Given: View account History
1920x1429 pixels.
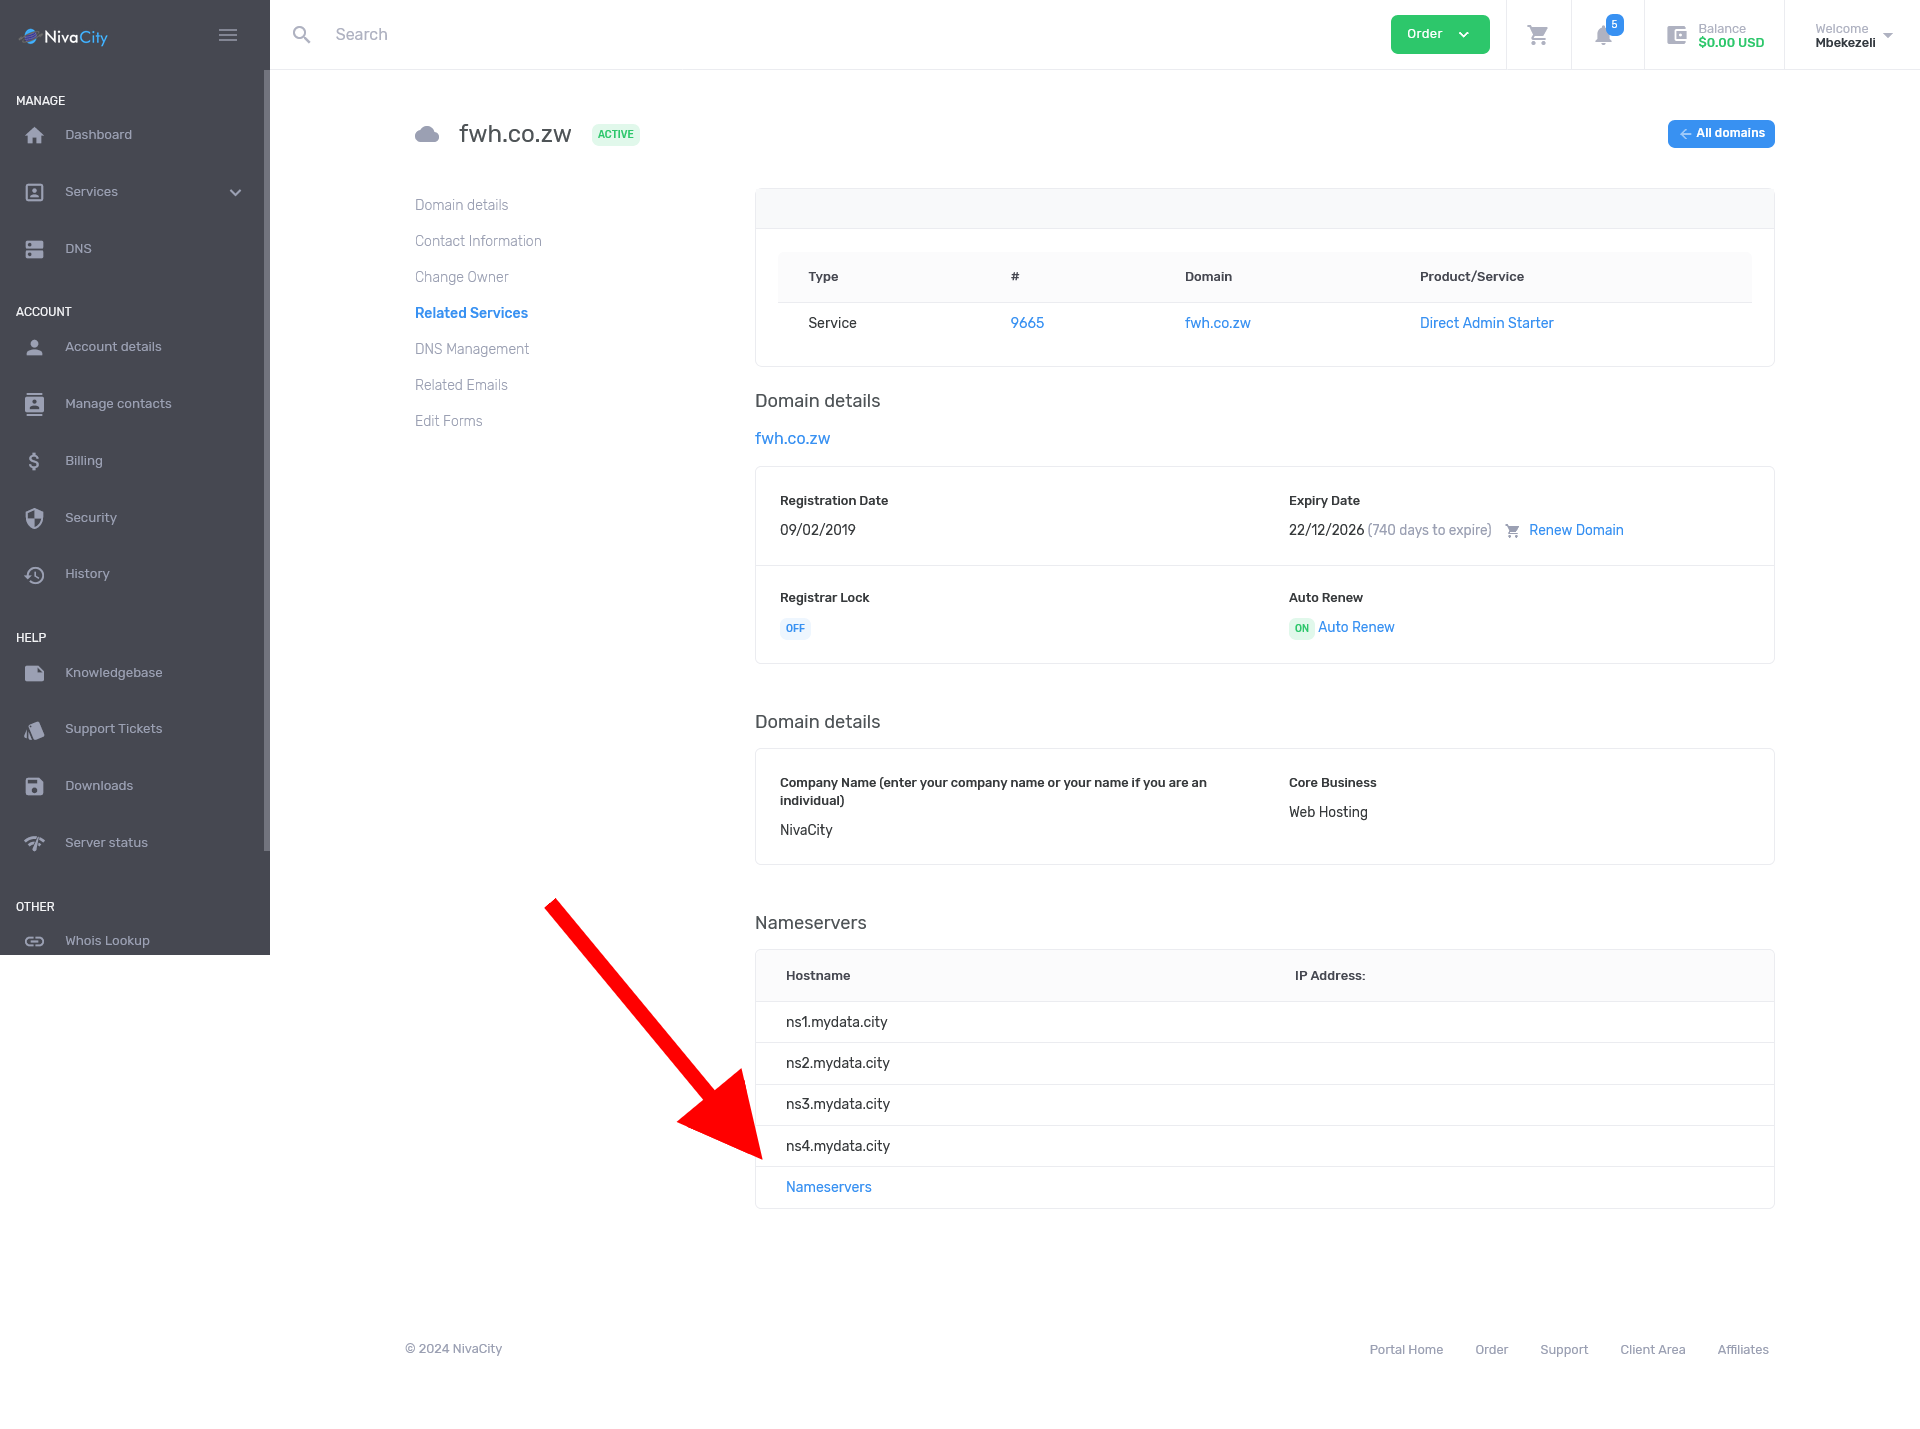Looking at the screenshot, I should [87, 573].
